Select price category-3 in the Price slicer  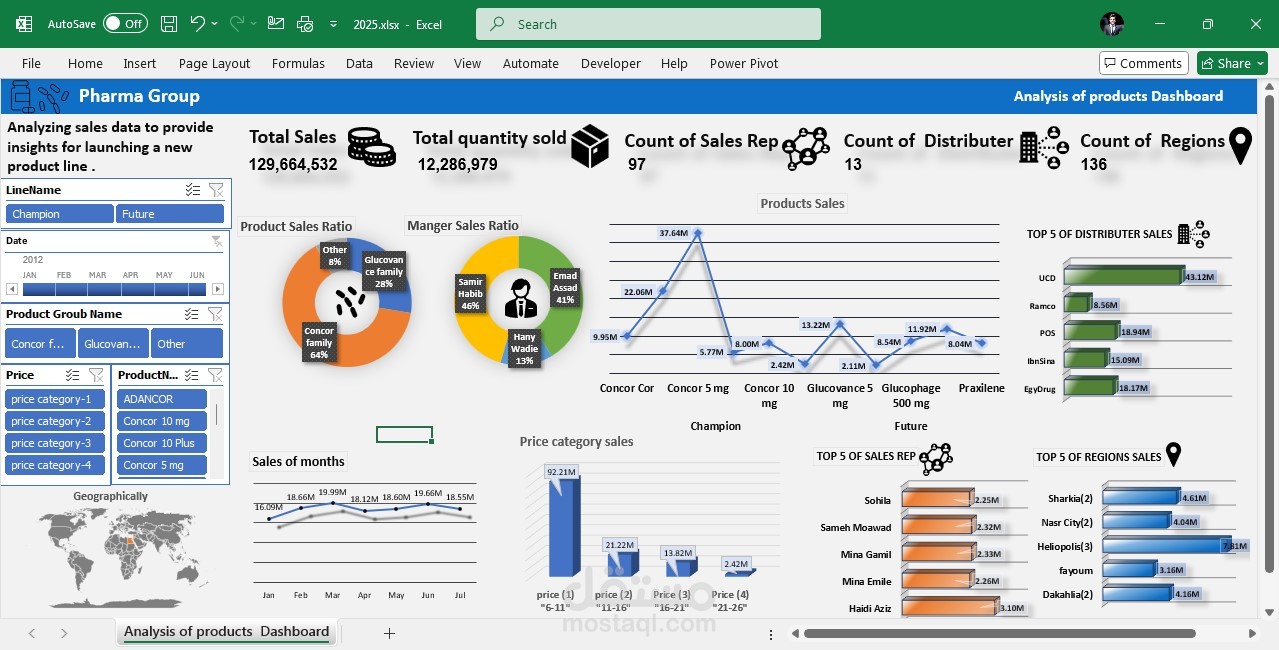click(54, 443)
